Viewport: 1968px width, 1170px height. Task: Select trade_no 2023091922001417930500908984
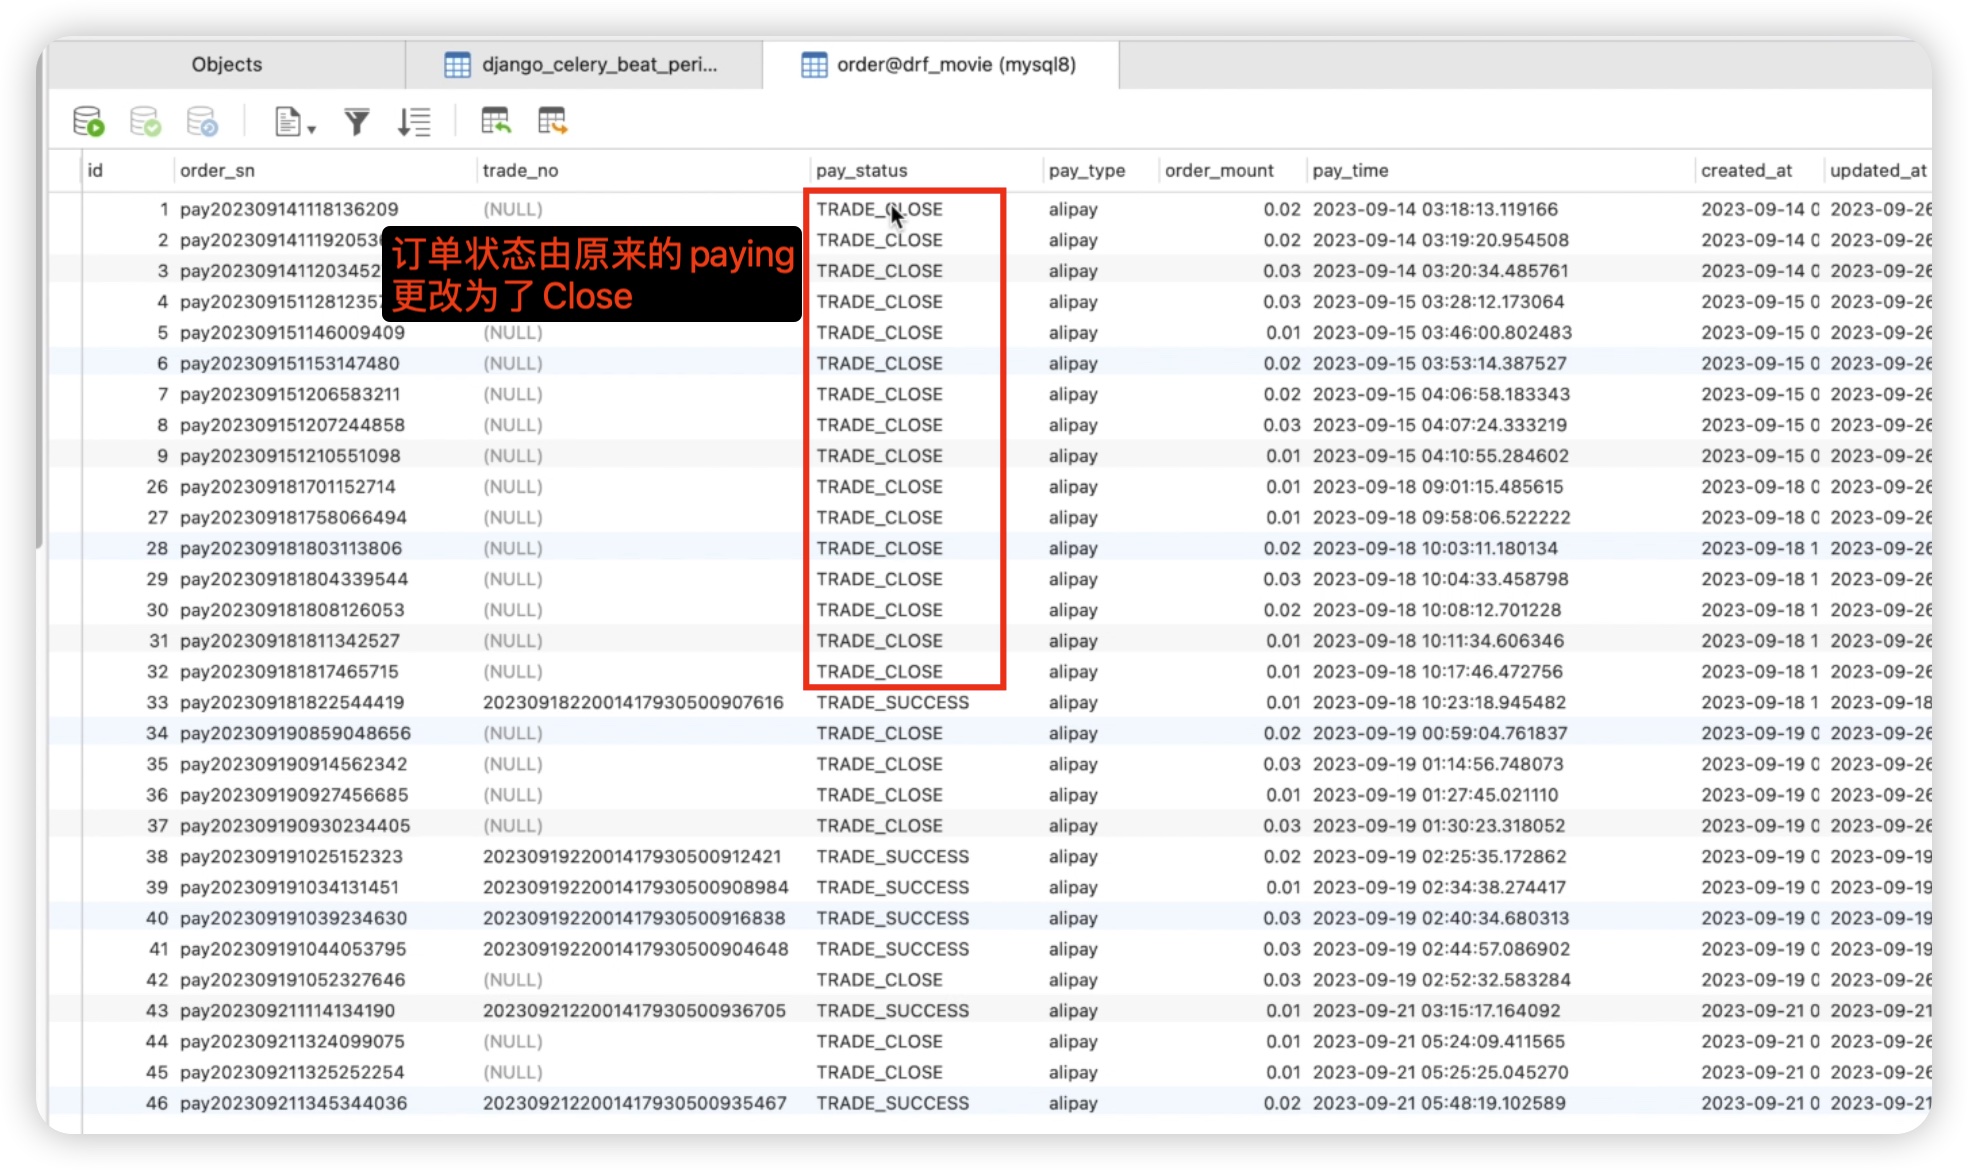[x=636, y=887]
